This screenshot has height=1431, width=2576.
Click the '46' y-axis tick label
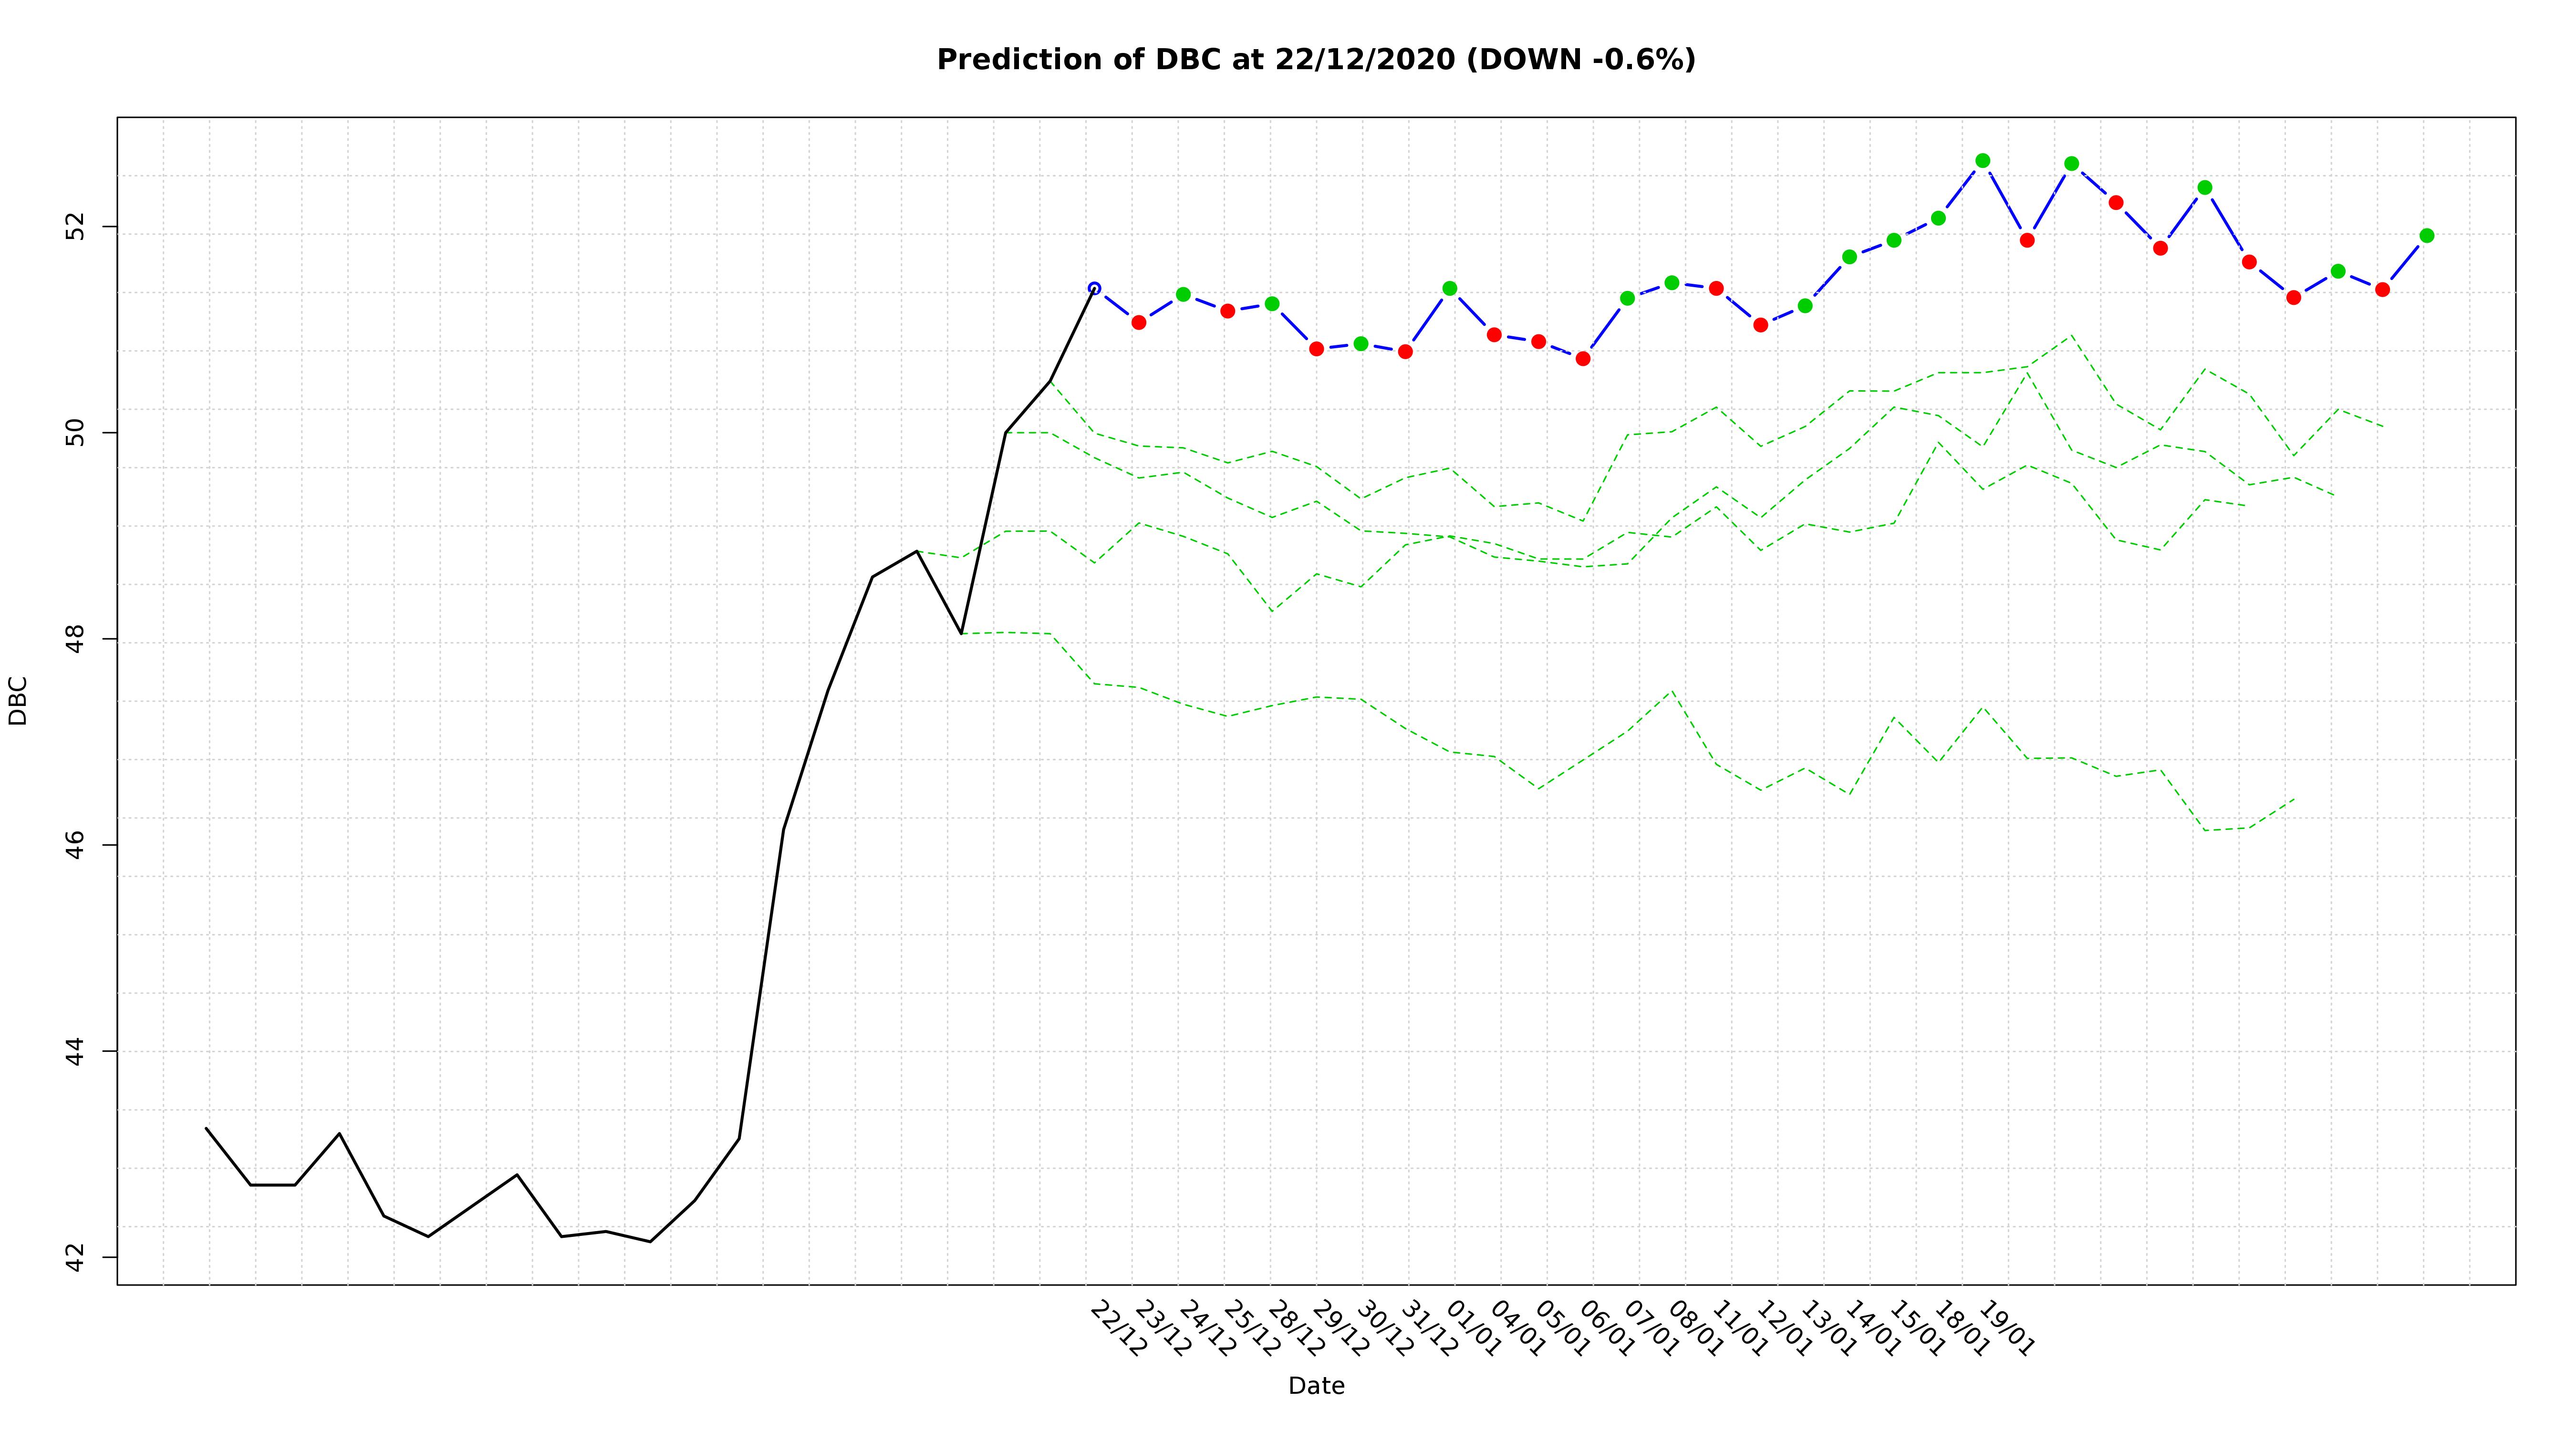click(76, 845)
